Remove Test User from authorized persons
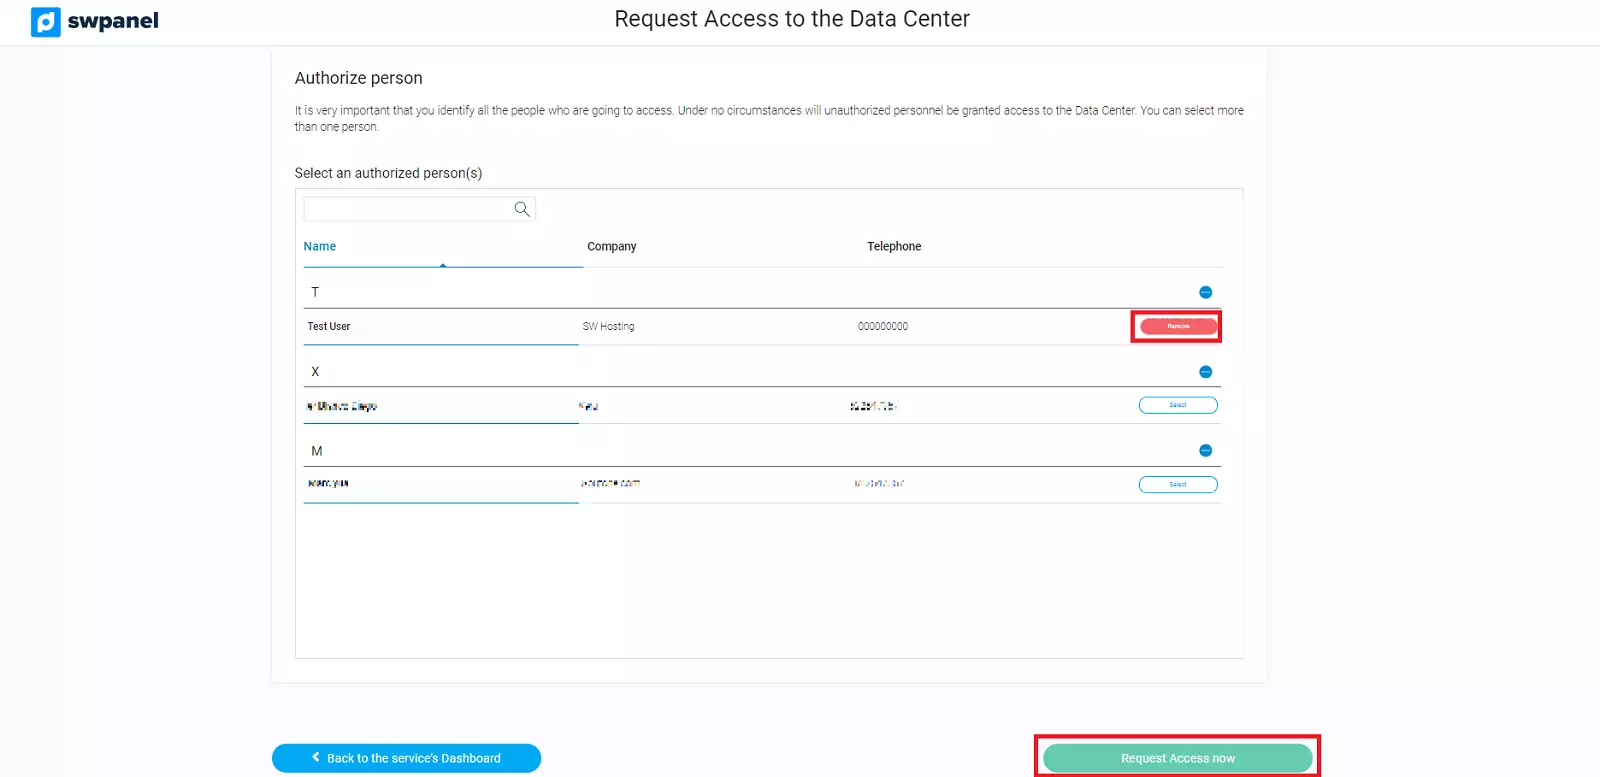 [1178, 326]
